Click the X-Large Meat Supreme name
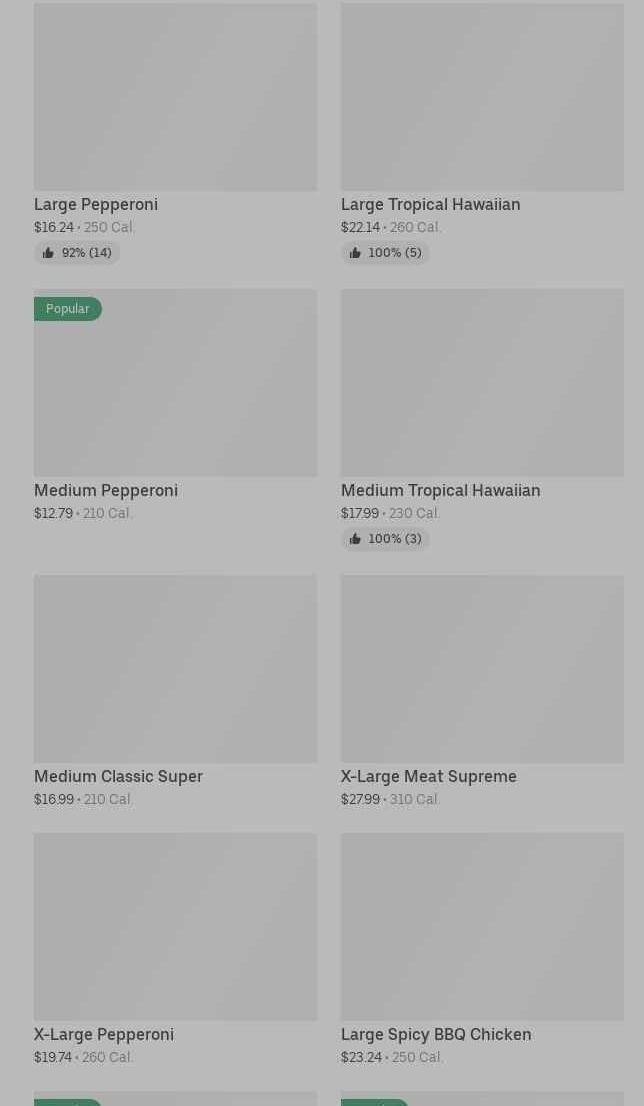Image resolution: width=644 pixels, height=1106 pixels. 428,776
